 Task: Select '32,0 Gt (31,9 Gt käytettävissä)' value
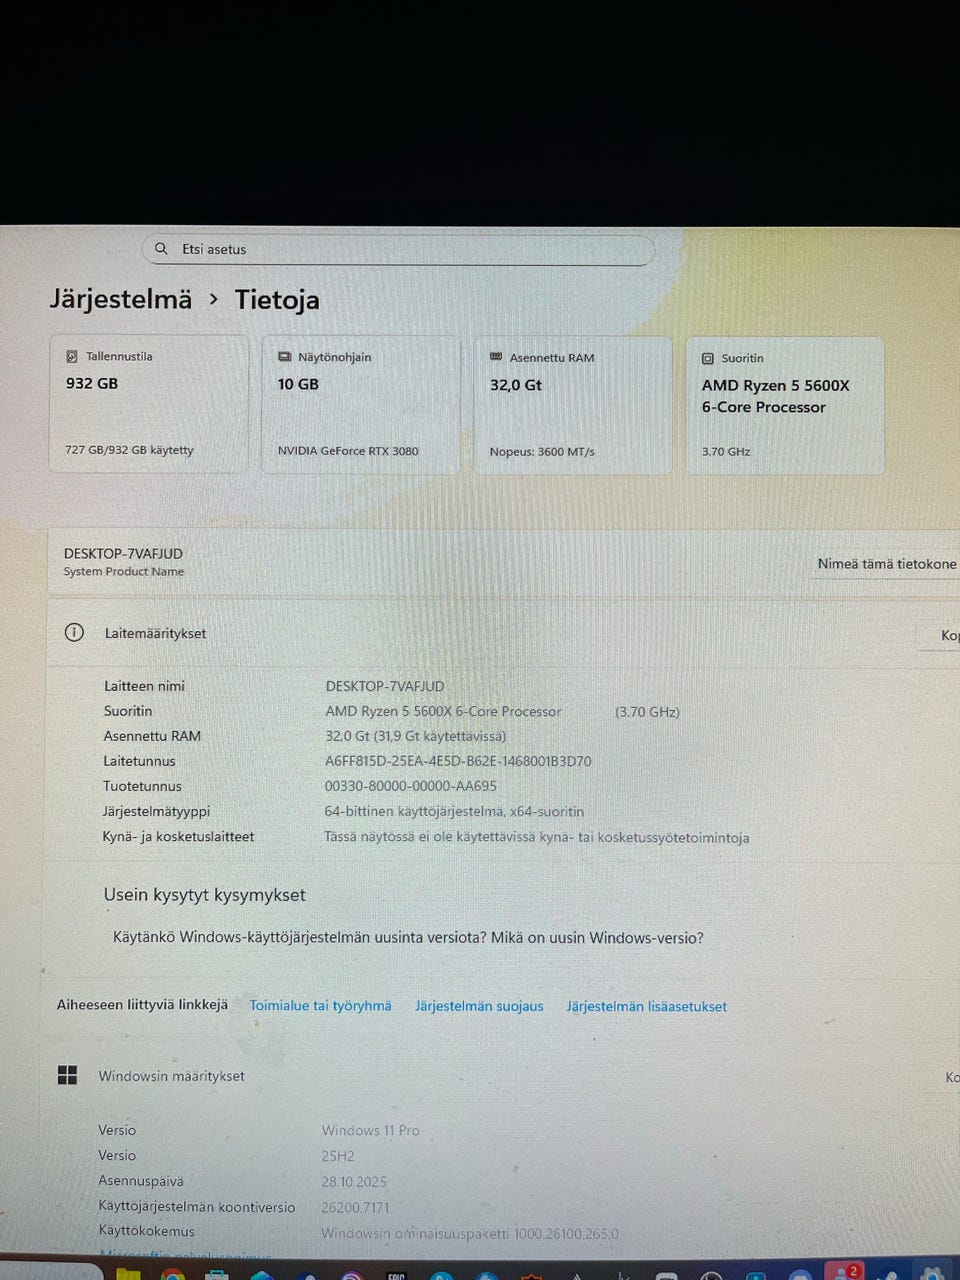(415, 736)
